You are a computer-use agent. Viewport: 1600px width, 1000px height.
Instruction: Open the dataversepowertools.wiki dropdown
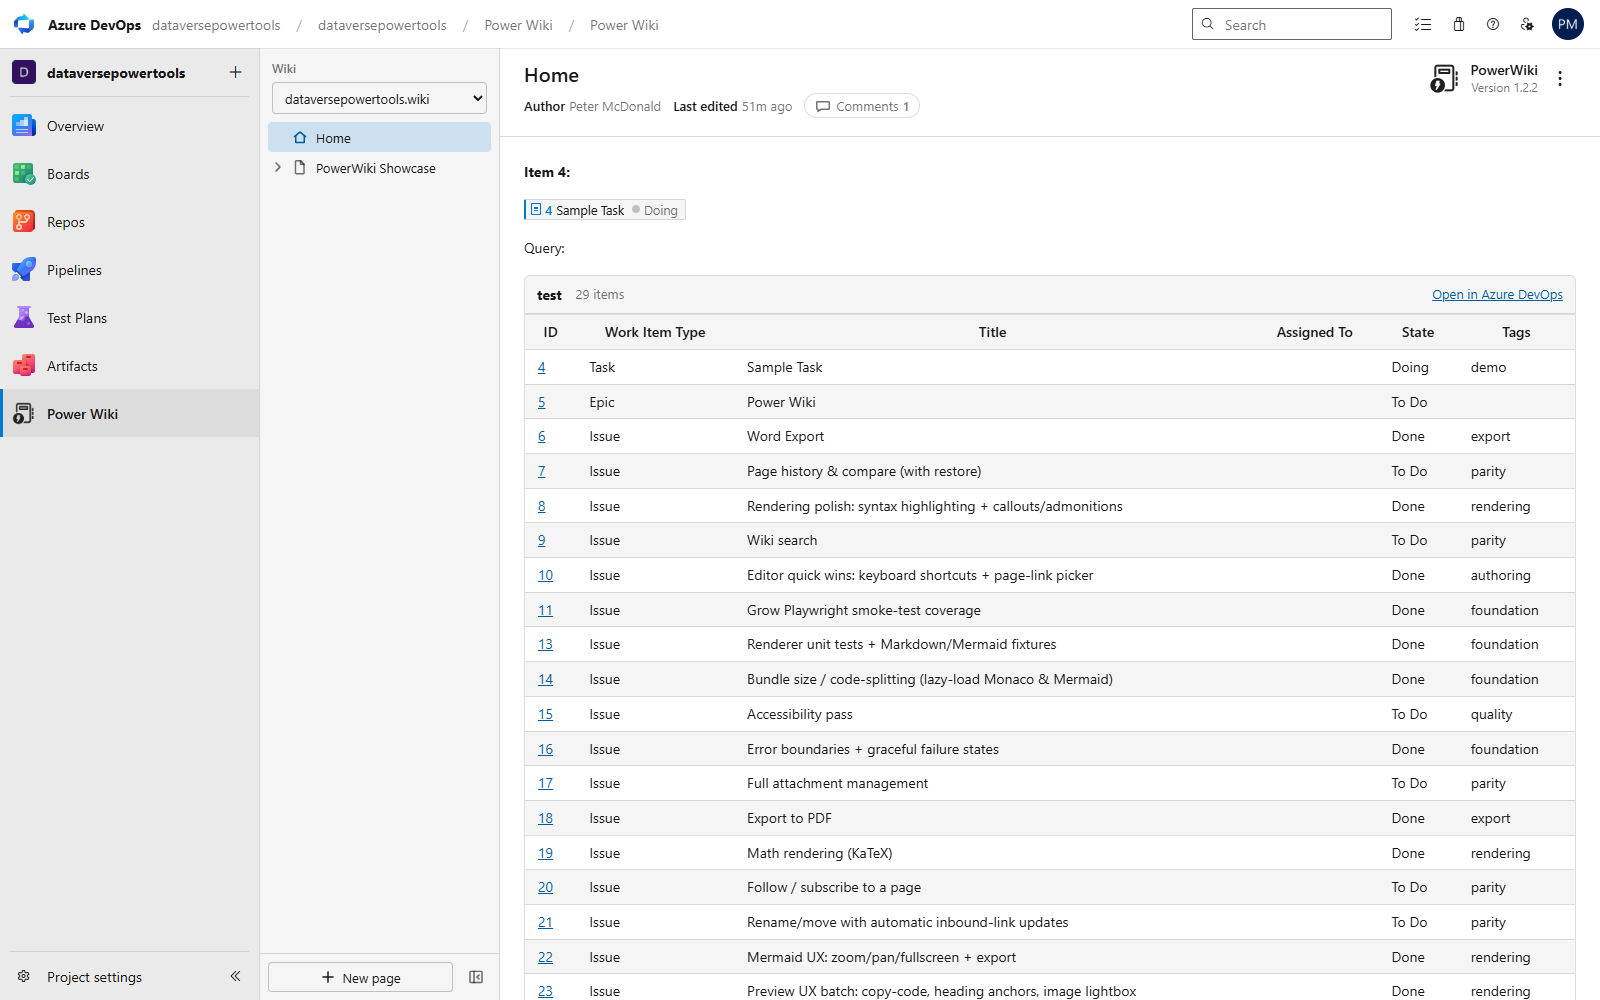[x=379, y=99]
